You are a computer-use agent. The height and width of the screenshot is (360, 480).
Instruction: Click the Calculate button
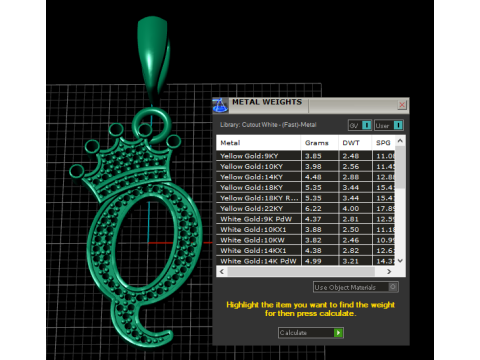click(x=311, y=333)
